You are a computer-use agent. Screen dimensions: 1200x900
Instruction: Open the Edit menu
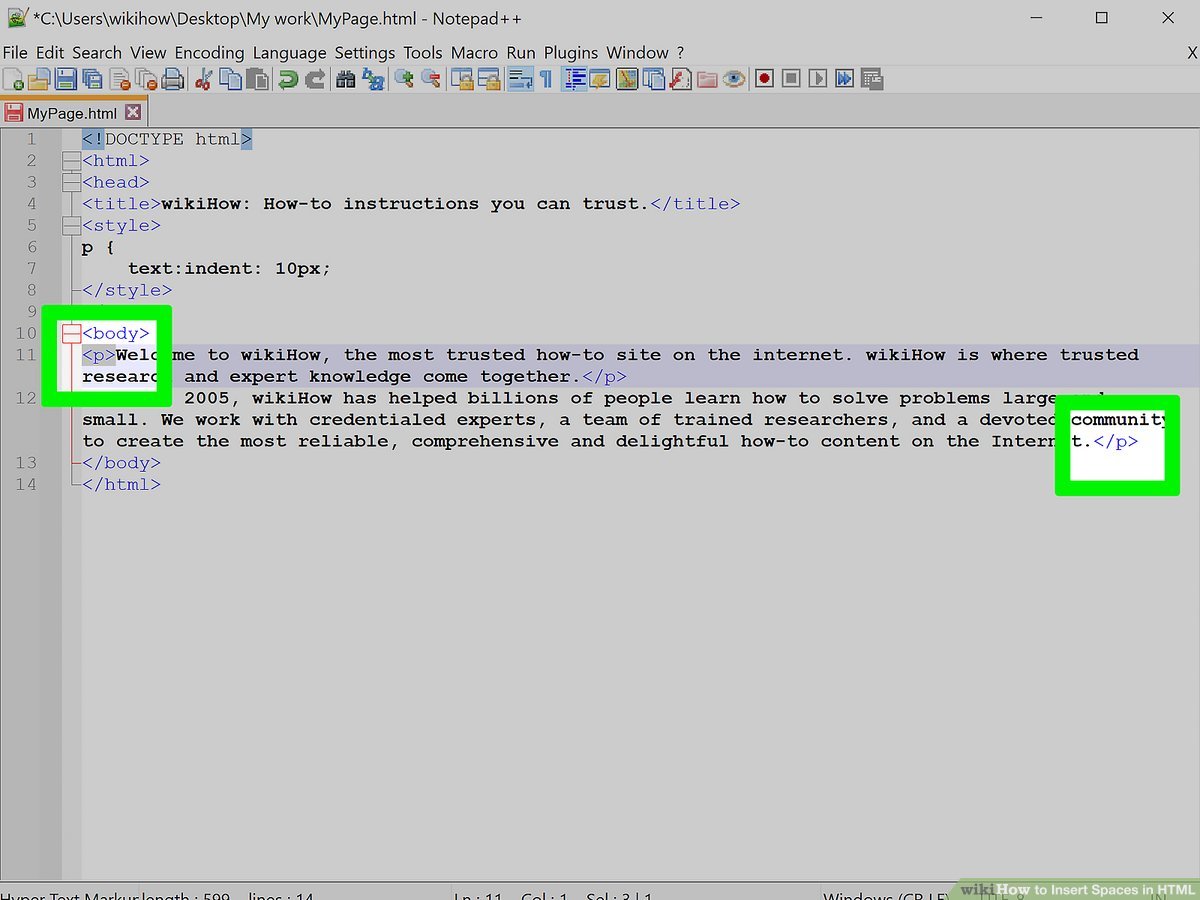click(x=50, y=53)
